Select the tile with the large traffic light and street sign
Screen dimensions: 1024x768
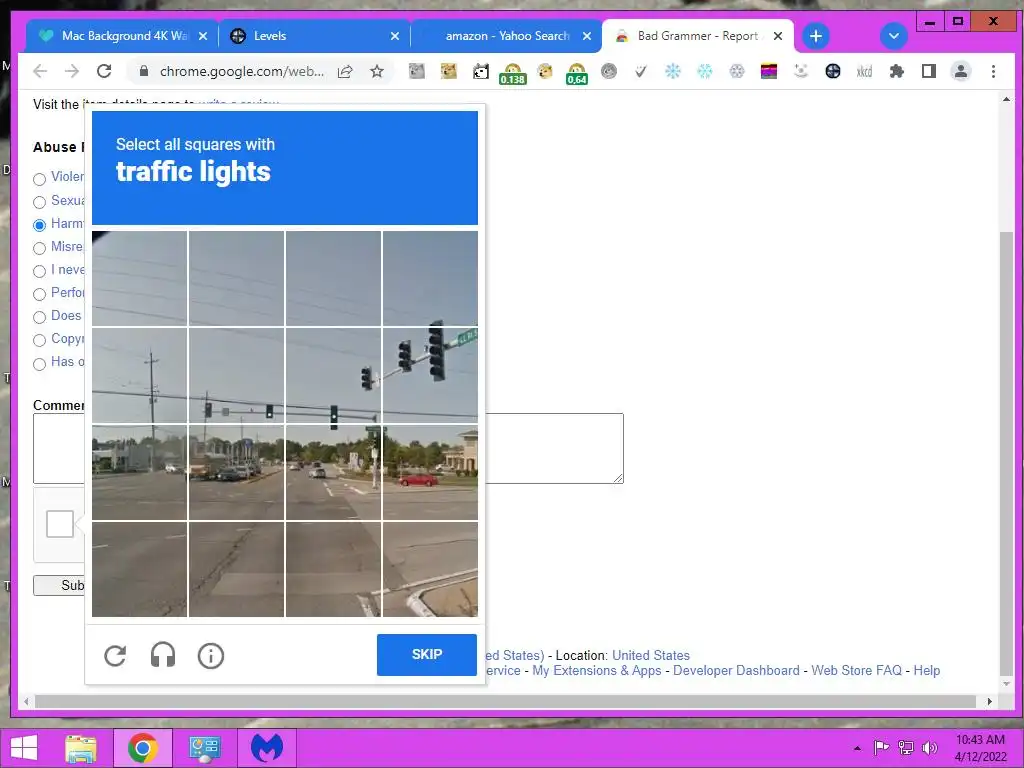(x=430, y=376)
